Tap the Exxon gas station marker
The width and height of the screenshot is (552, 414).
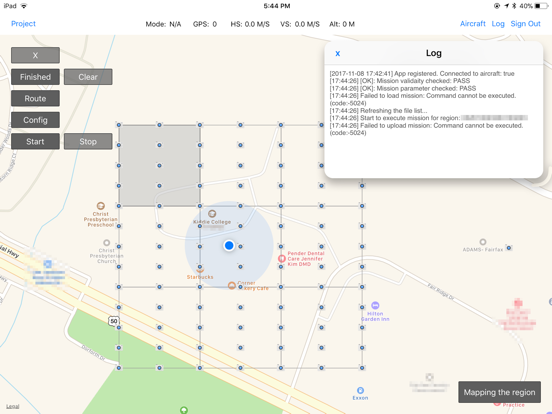360,390
